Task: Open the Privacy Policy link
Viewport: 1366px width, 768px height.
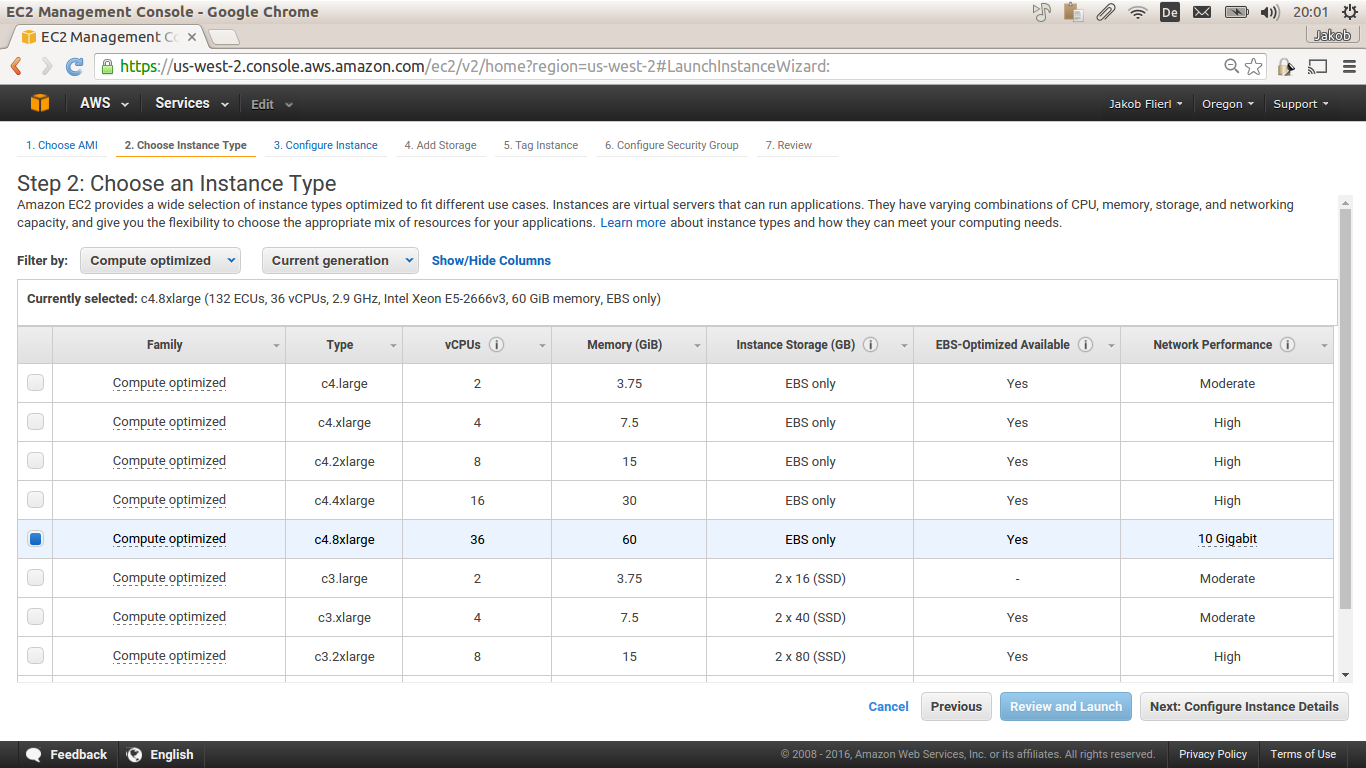Action: point(1213,754)
